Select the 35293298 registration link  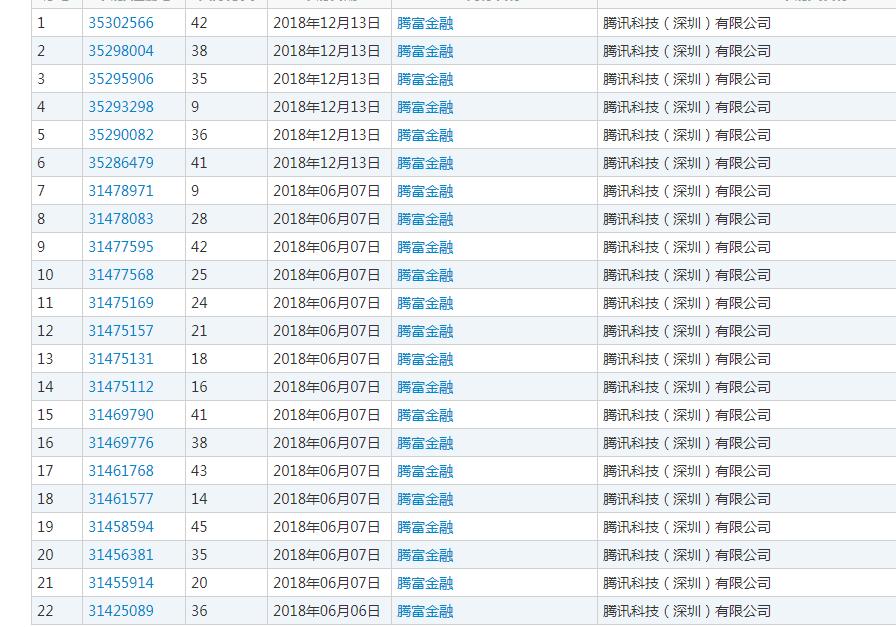121,107
